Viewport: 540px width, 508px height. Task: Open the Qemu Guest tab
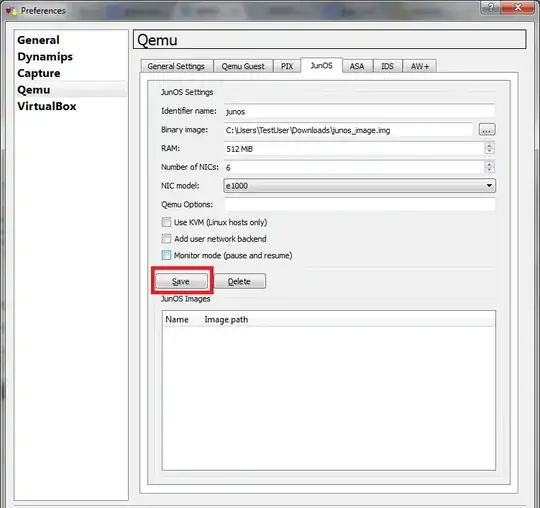[243, 66]
